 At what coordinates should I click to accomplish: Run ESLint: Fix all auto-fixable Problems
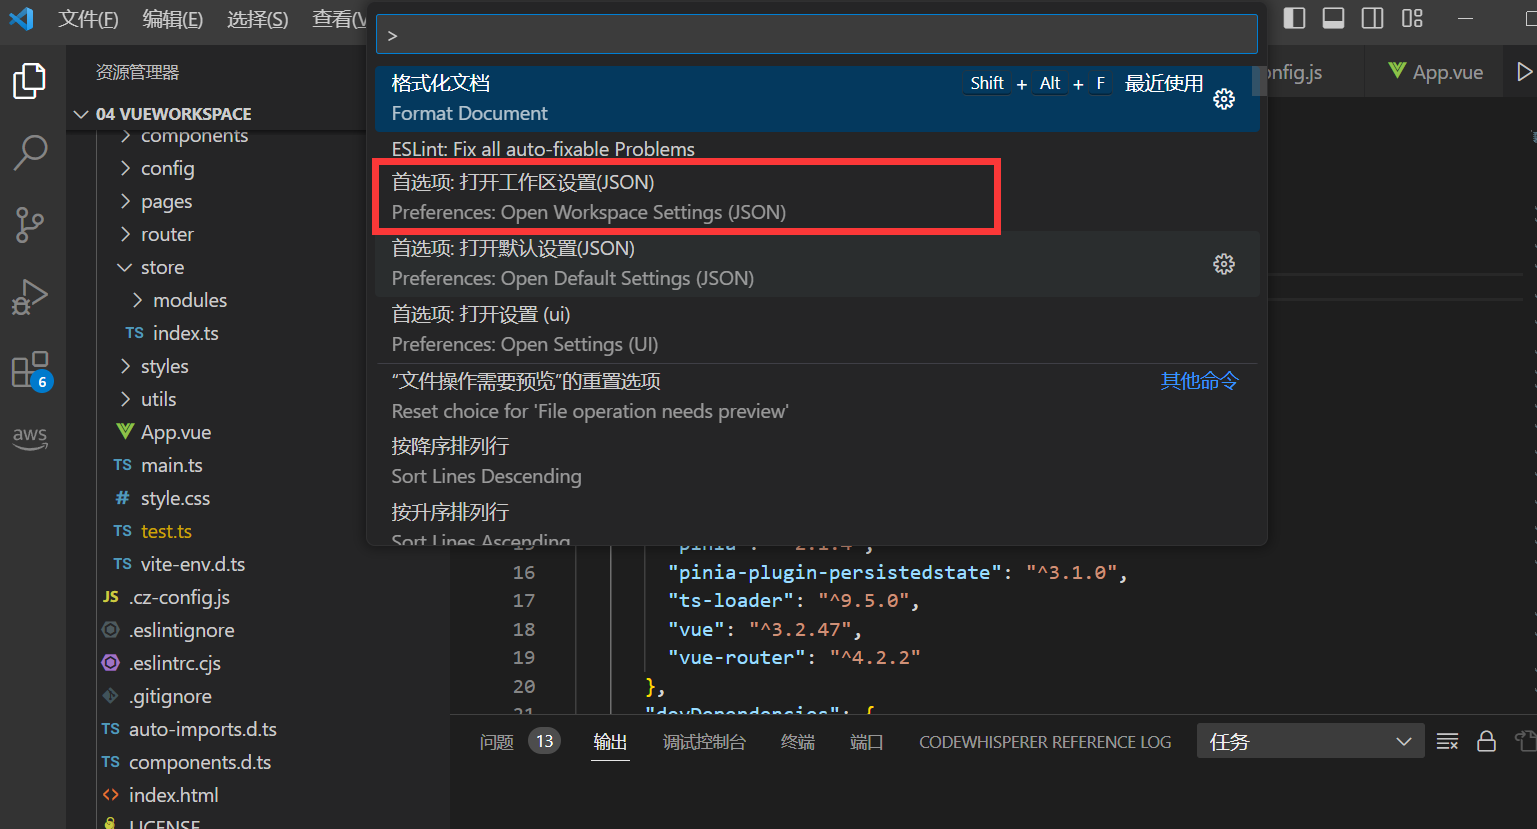(816, 149)
